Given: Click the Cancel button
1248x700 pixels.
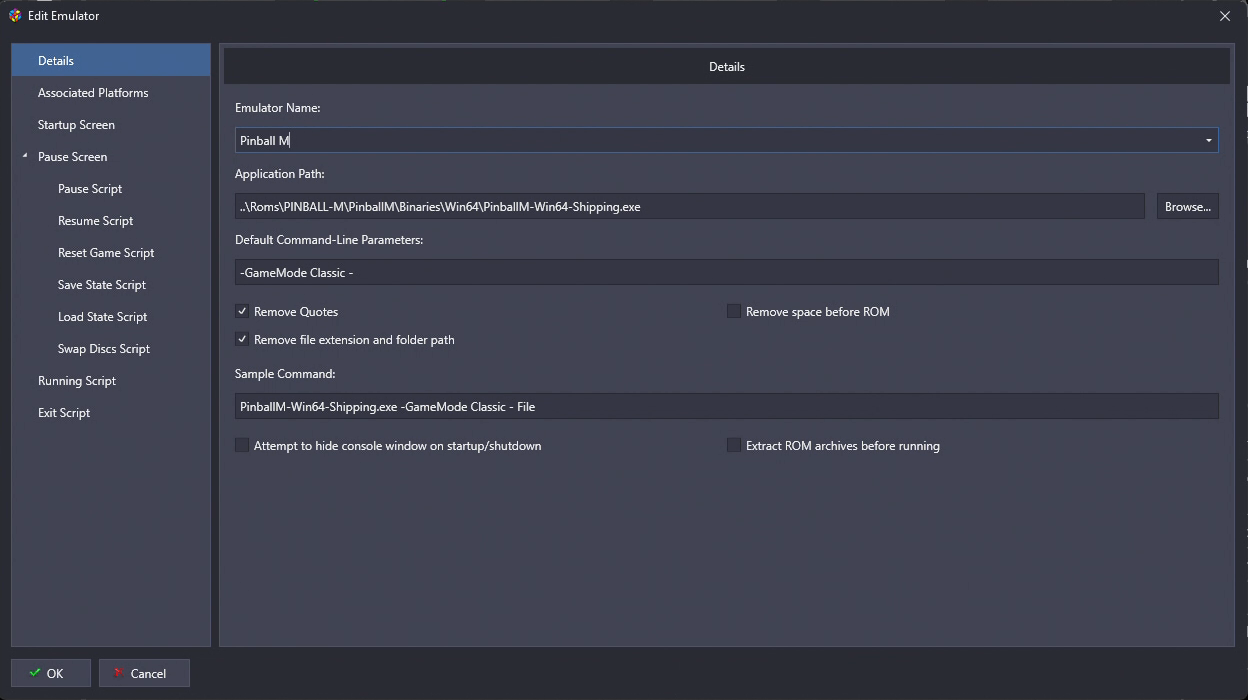Looking at the screenshot, I should click(144, 673).
